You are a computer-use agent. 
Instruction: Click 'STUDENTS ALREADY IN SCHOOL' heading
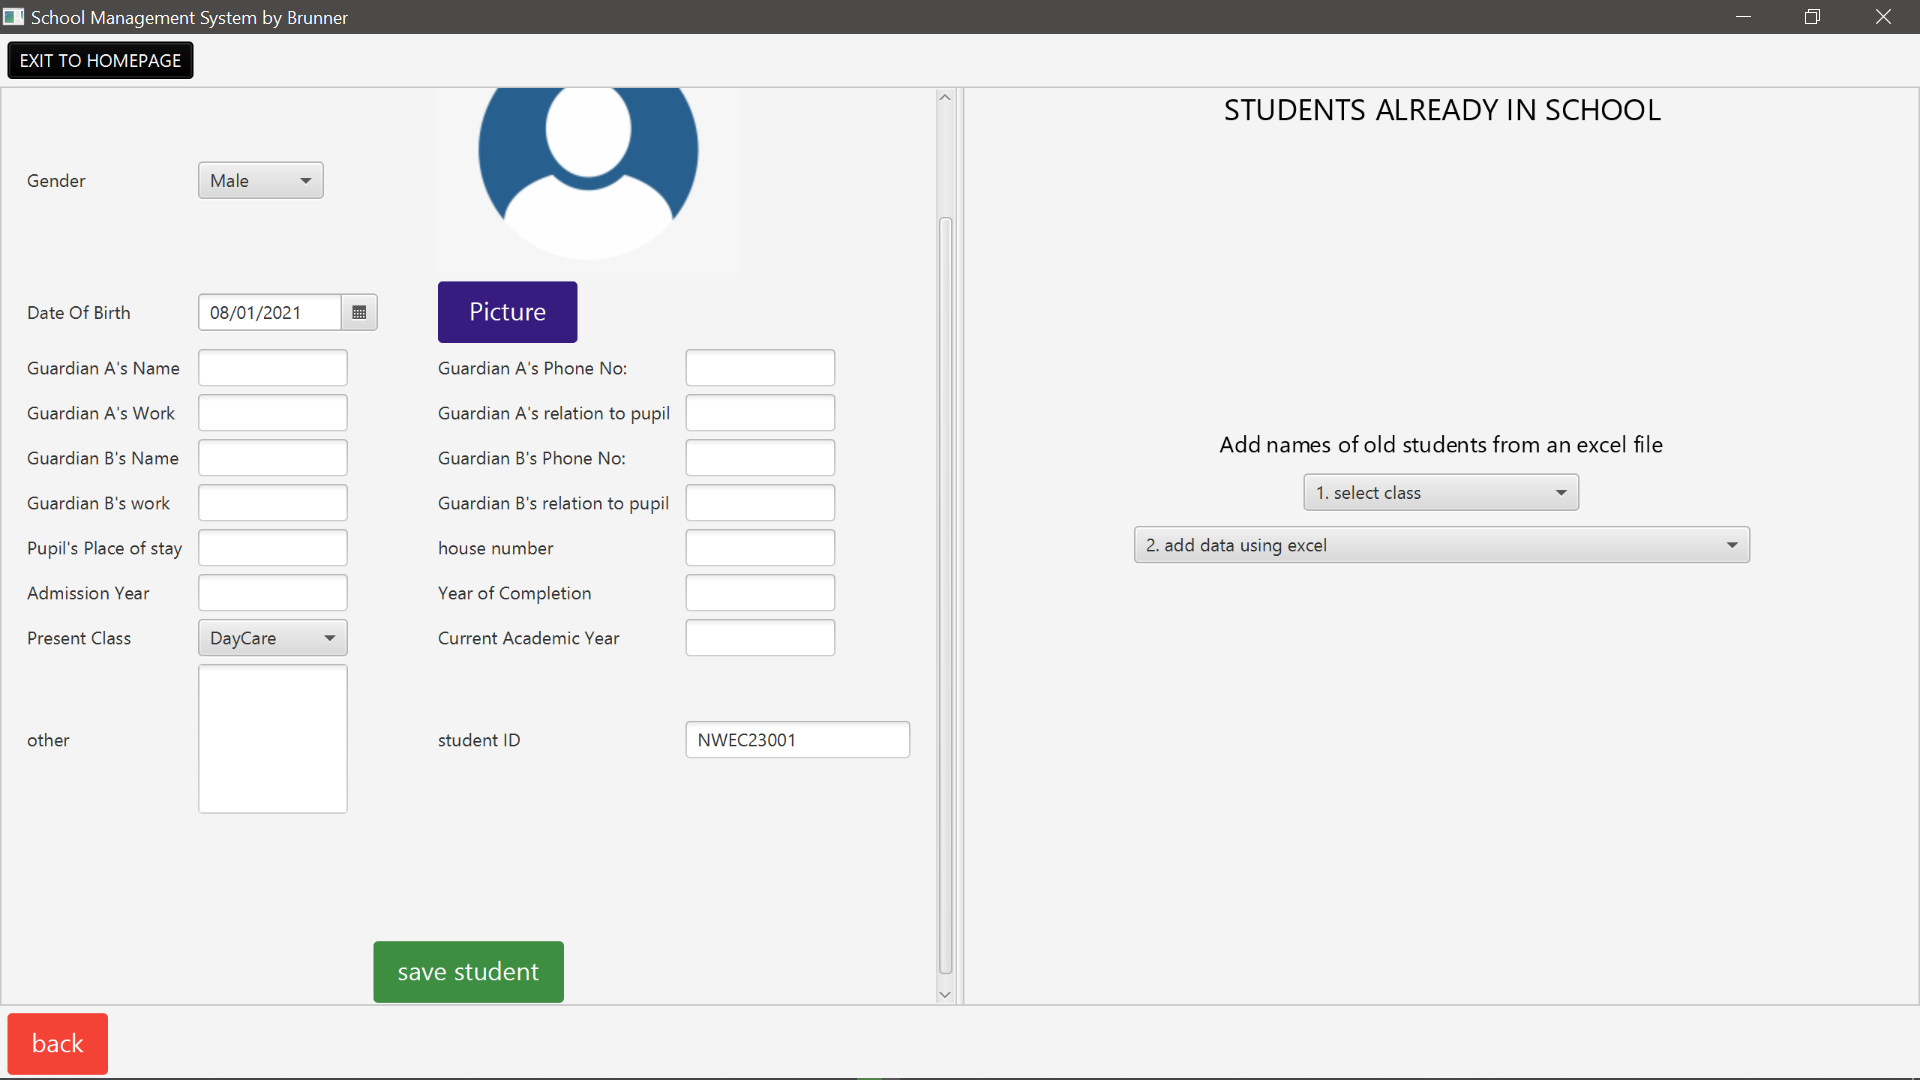(x=1442, y=110)
